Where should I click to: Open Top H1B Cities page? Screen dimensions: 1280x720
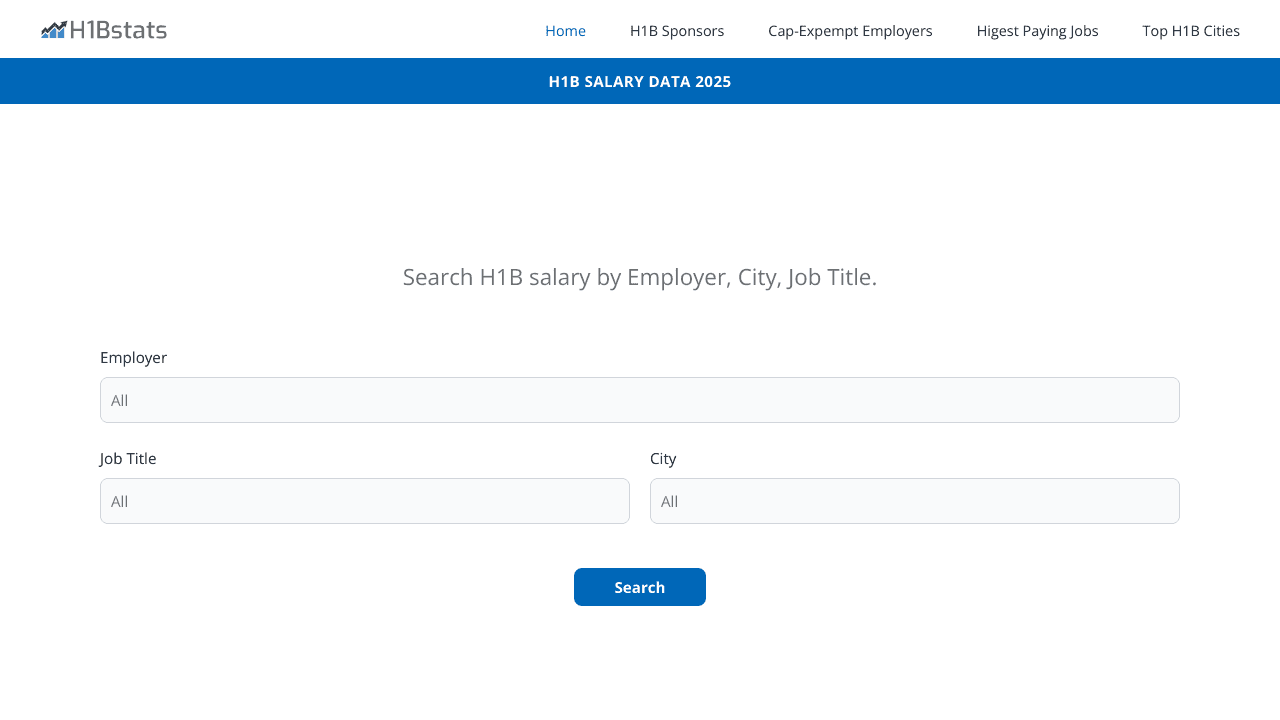pos(1191,31)
